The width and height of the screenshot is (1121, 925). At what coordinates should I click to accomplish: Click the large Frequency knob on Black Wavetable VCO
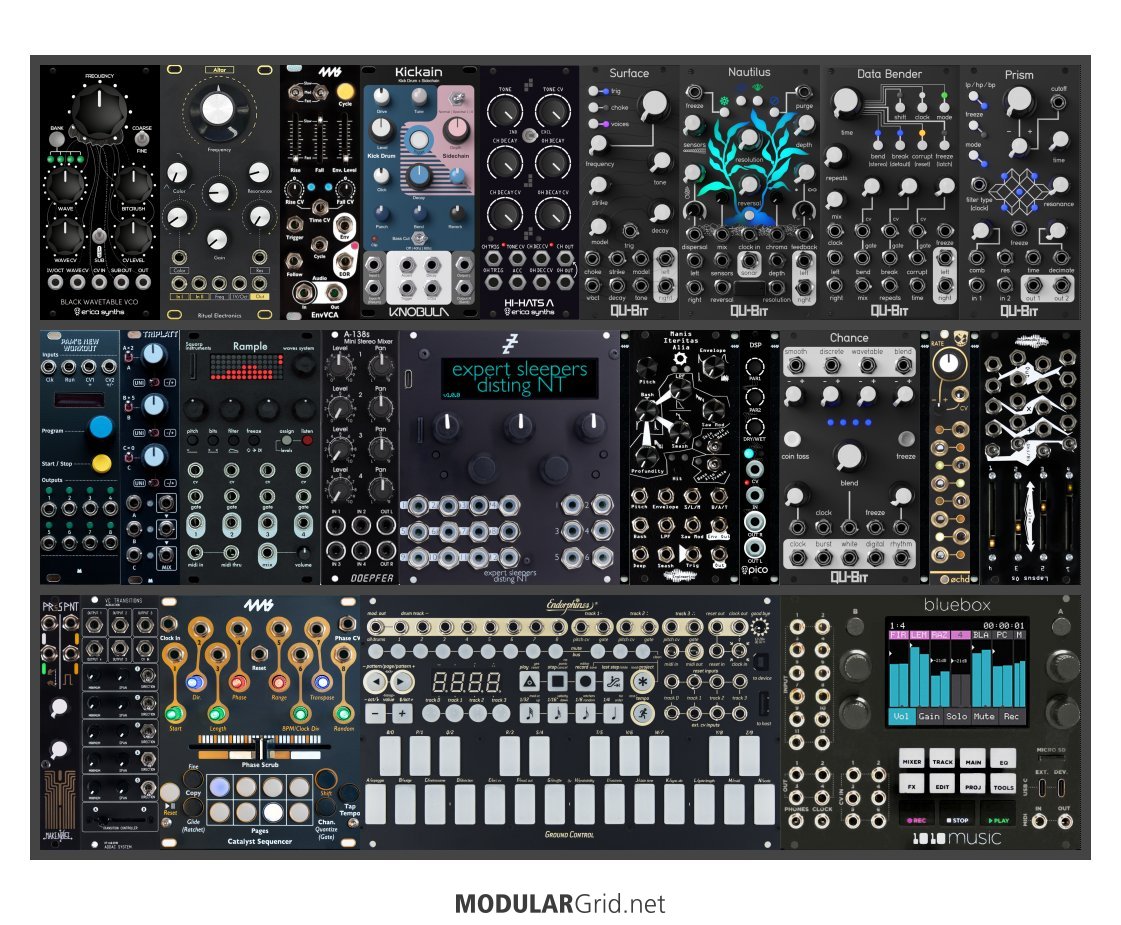click(99, 112)
